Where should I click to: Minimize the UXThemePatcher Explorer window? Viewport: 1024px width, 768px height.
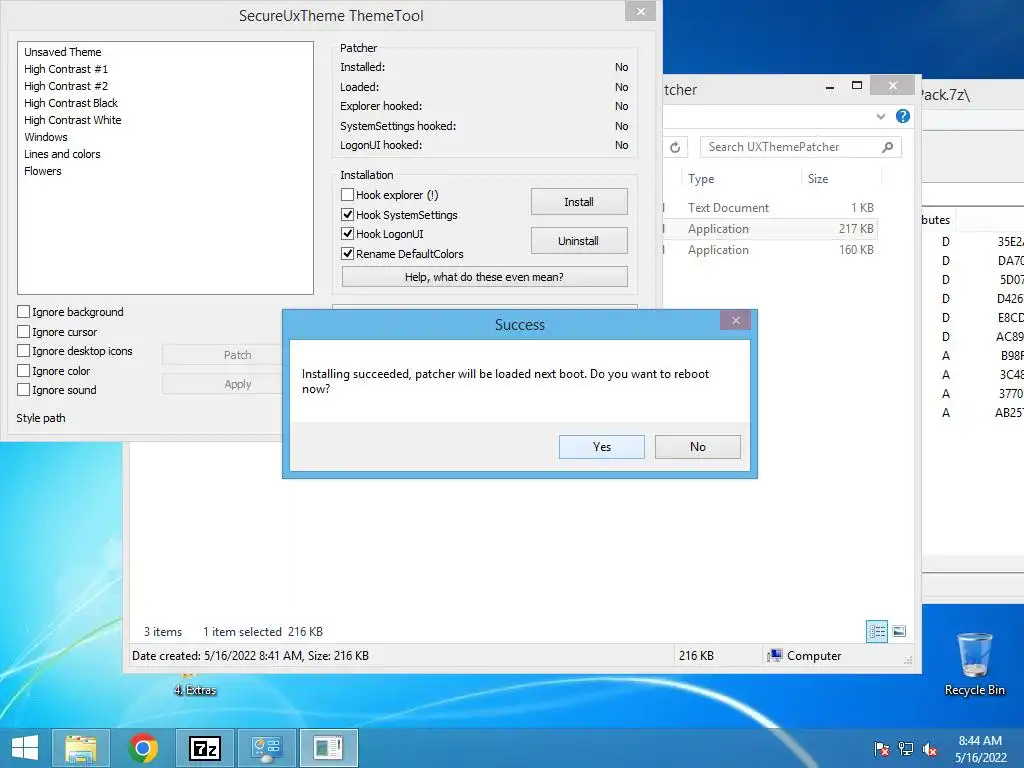coord(829,86)
